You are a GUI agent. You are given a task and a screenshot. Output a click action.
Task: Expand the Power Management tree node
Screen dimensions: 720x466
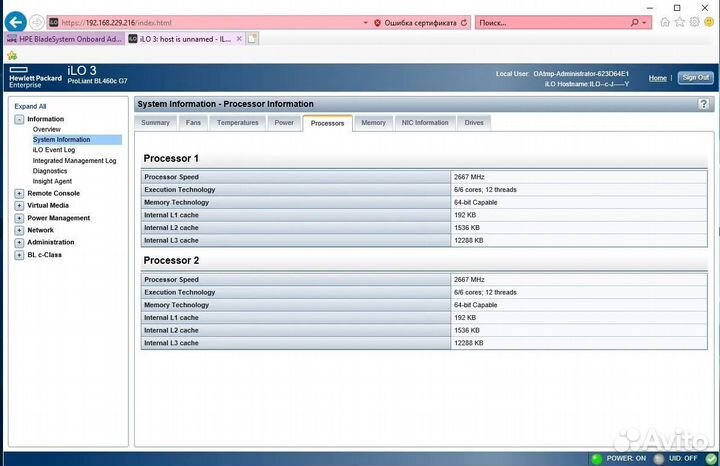pyautogui.click(x=19, y=218)
